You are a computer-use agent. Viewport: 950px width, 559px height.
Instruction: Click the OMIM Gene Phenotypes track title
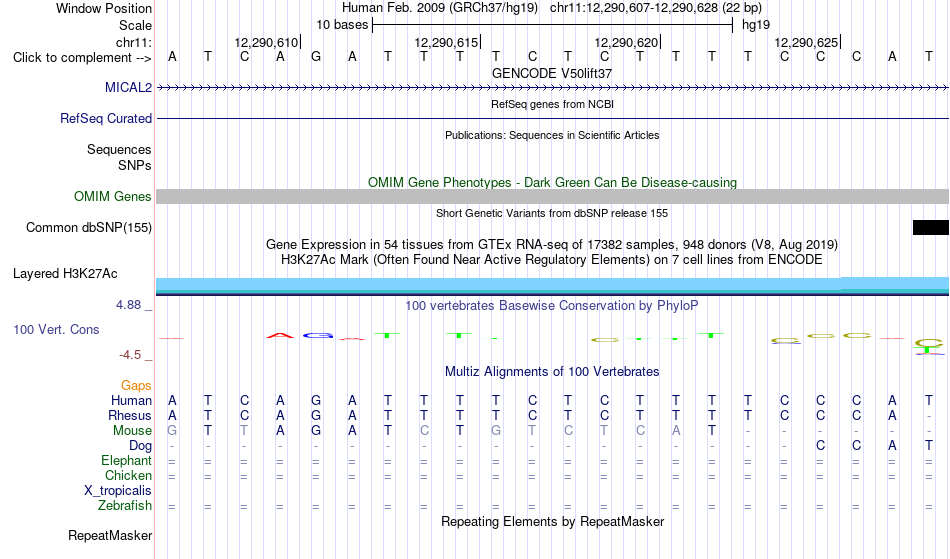pyautogui.click(x=552, y=182)
